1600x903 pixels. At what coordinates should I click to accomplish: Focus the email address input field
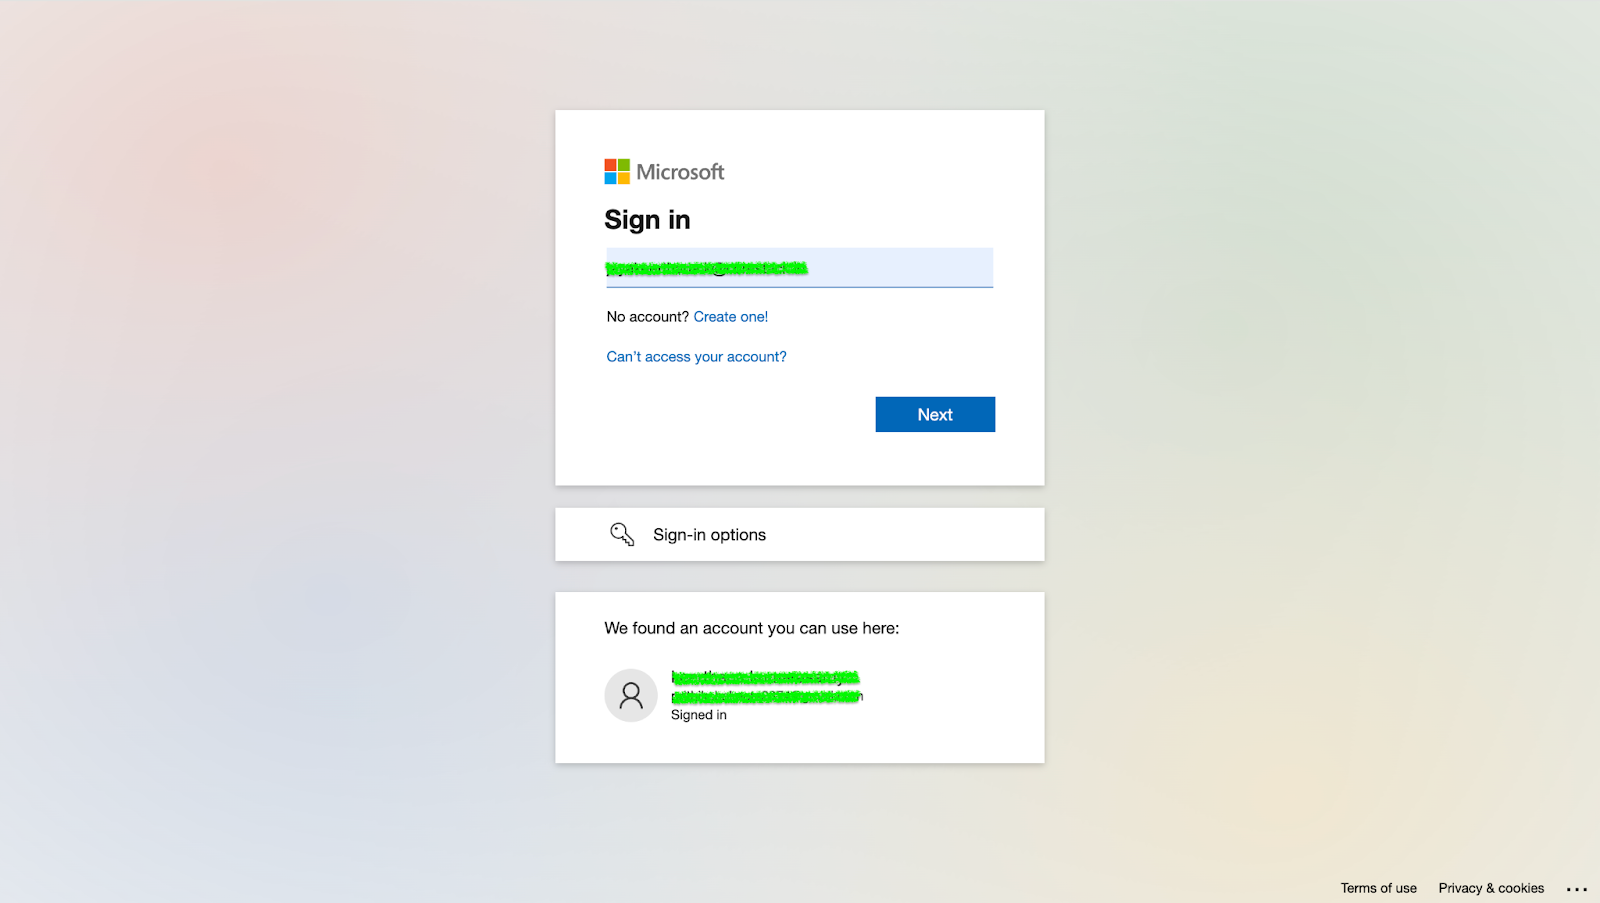click(x=799, y=268)
